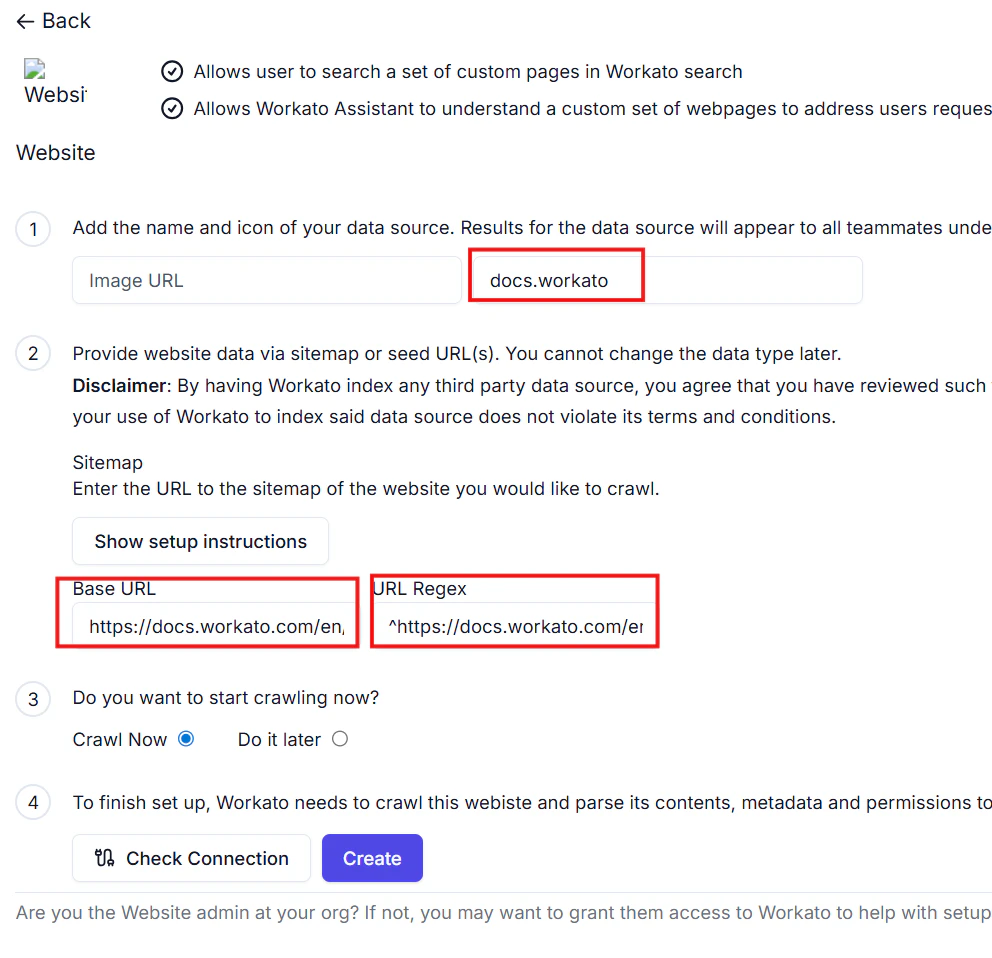Image resolution: width=992 pixels, height=958 pixels.
Task: Expand Show setup instructions
Action: click(201, 541)
